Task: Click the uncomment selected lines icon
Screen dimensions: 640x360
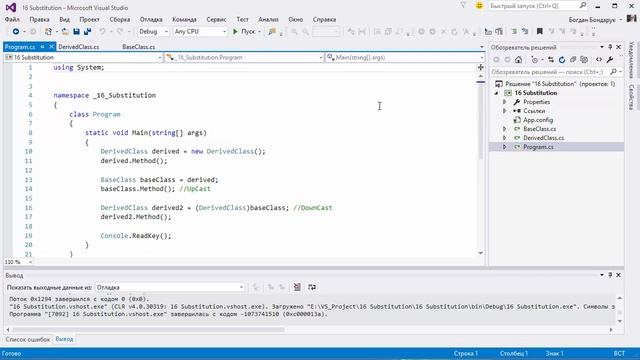Action: pyautogui.click(x=525, y=31)
